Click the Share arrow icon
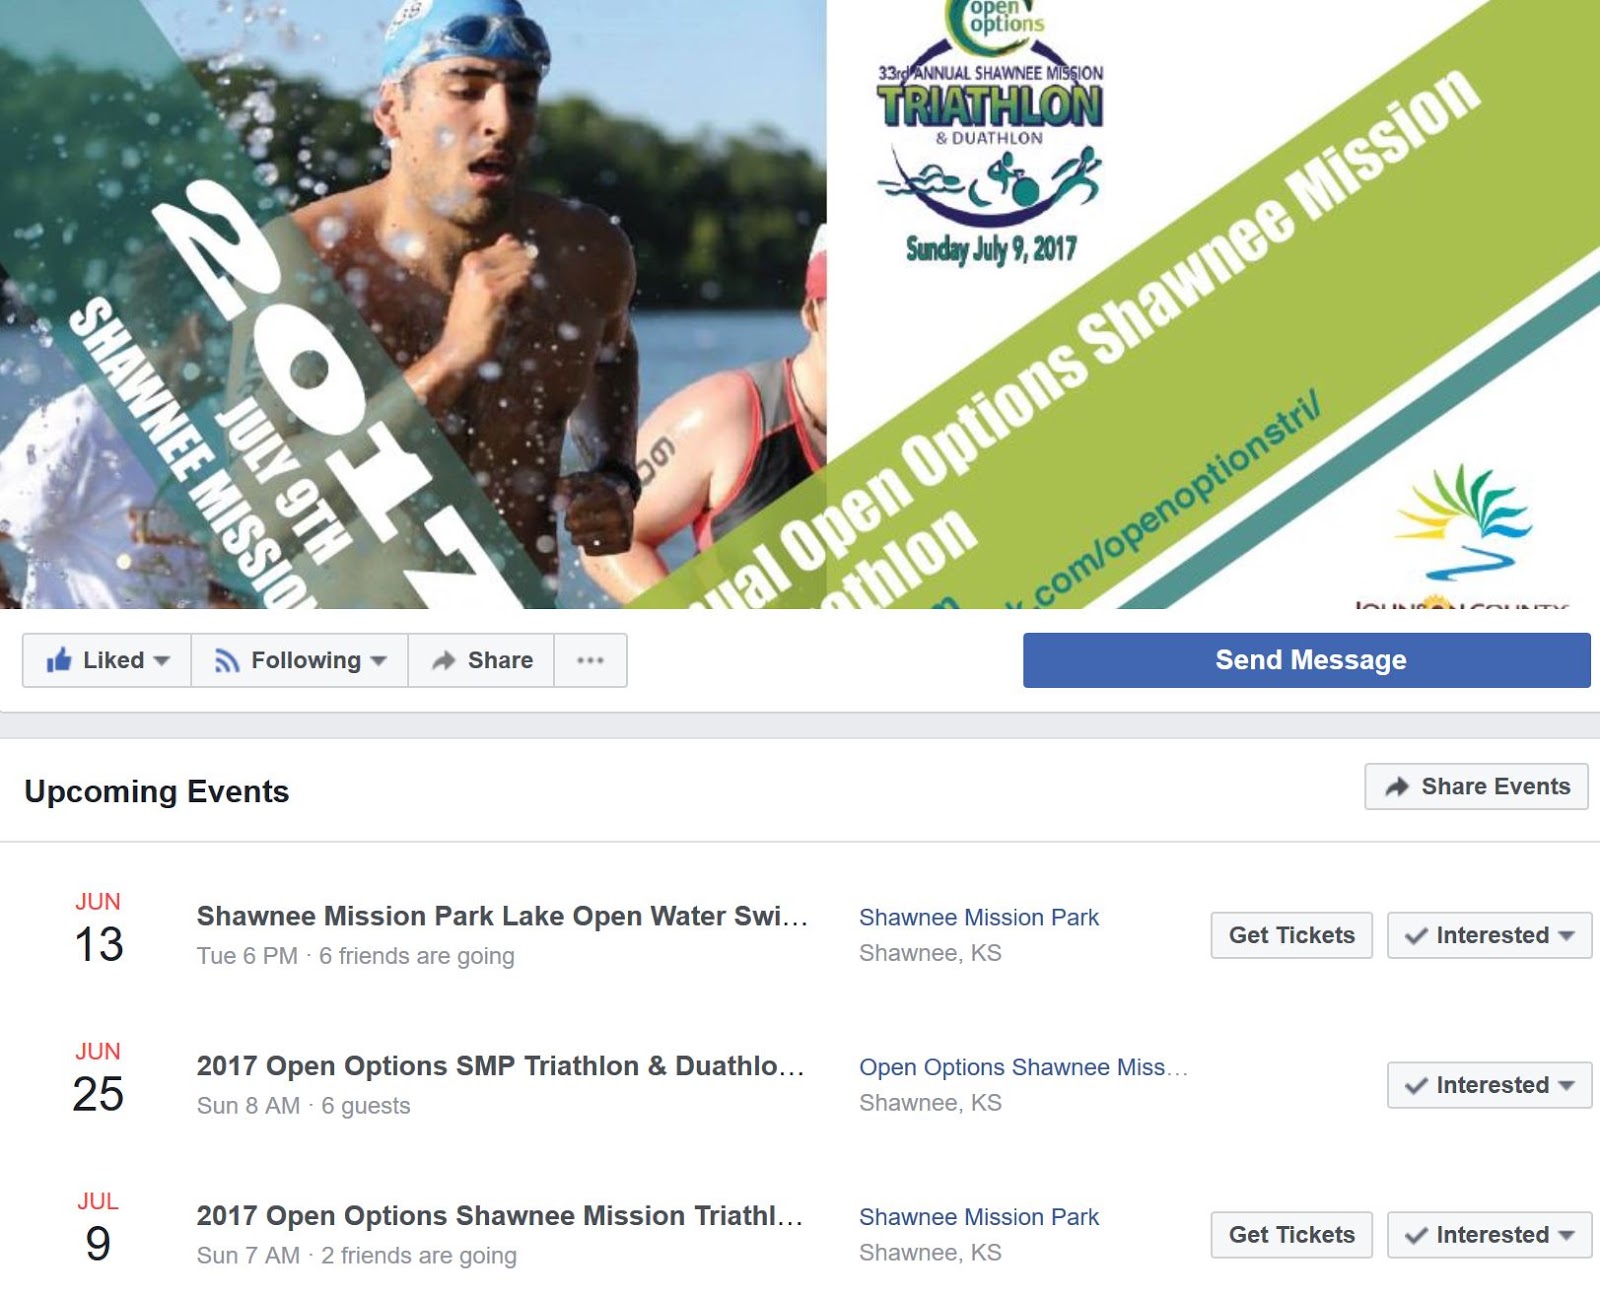This screenshot has width=1600, height=1297. (443, 661)
